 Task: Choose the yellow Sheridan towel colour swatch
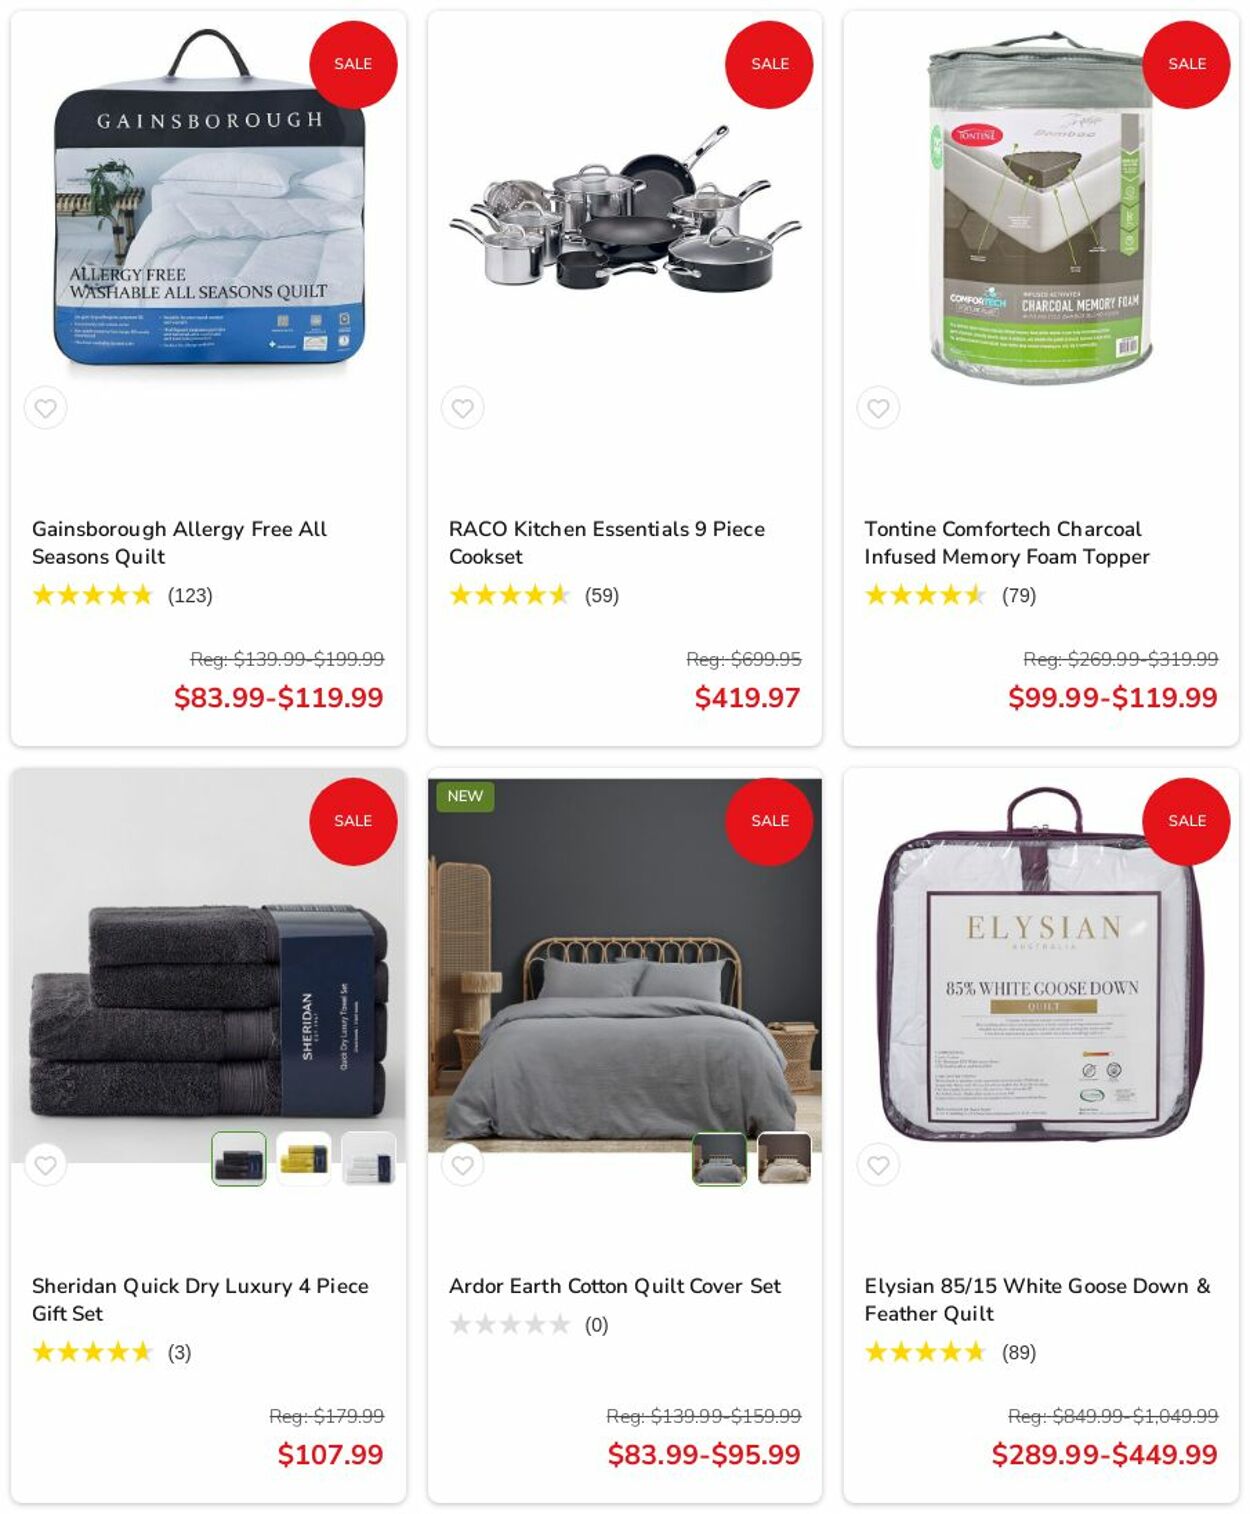tap(304, 1159)
